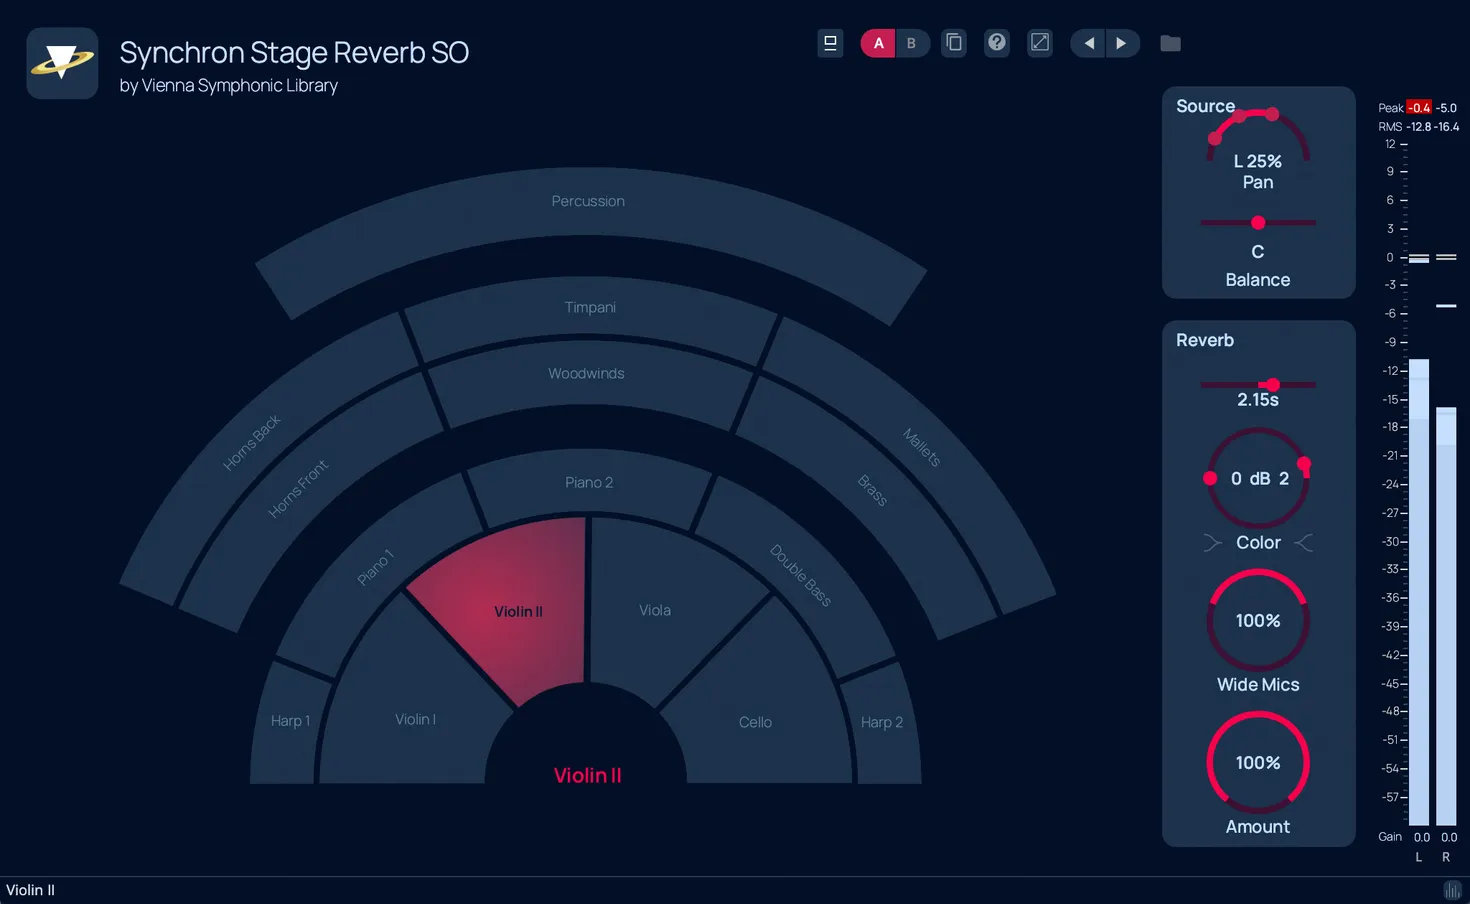The height and width of the screenshot is (904, 1470).
Task: Select the Mallets stage section
Action: 921,447
